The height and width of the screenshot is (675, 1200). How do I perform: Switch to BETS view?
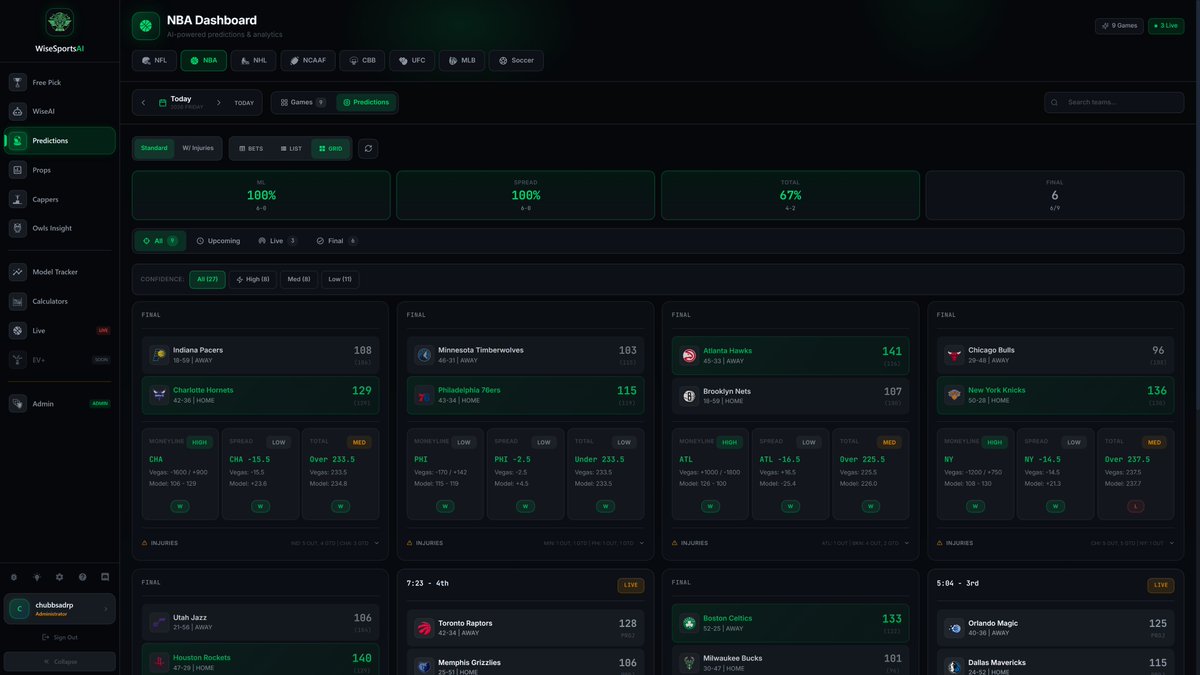pos(250,148)
